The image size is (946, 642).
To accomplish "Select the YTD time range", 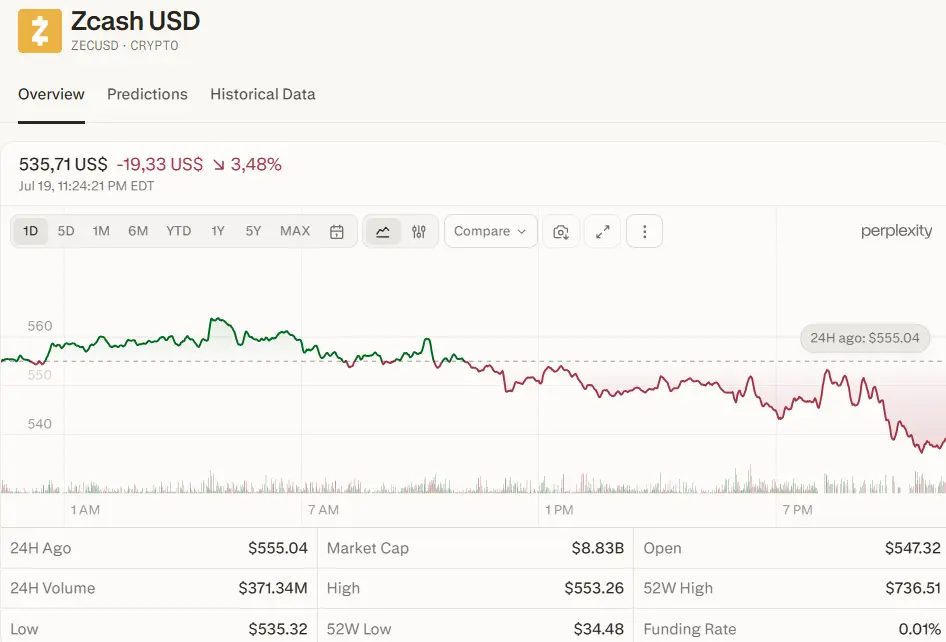I will click(x=179, y=231).
